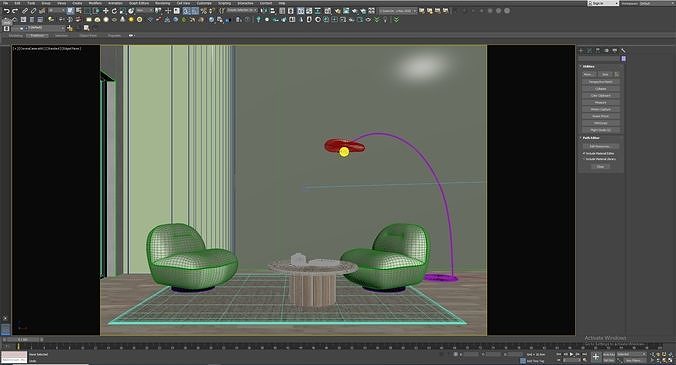This screenshot has width=676, height=365.
Task: Switch to the Motion command panel tab
Action: (607, 50)
